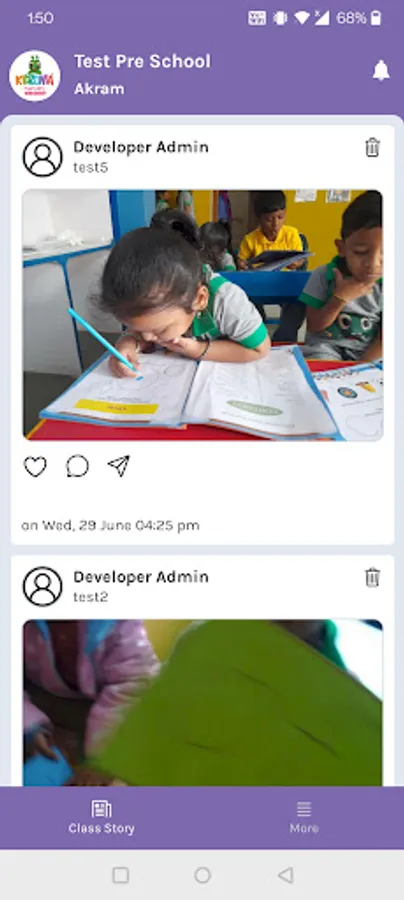This screenshot has height=900, width=404.
Task: Open notifications with the bell icon
Action: 380,71
